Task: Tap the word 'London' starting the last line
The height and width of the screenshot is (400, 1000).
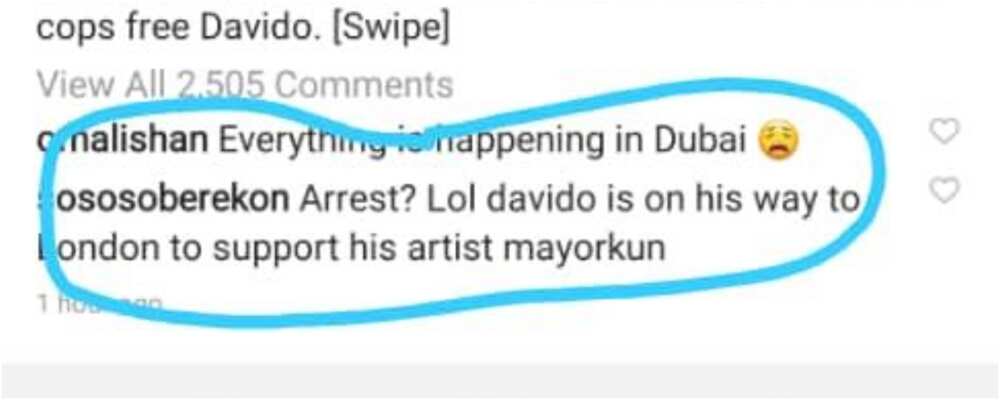Action: tap(97, 249)
